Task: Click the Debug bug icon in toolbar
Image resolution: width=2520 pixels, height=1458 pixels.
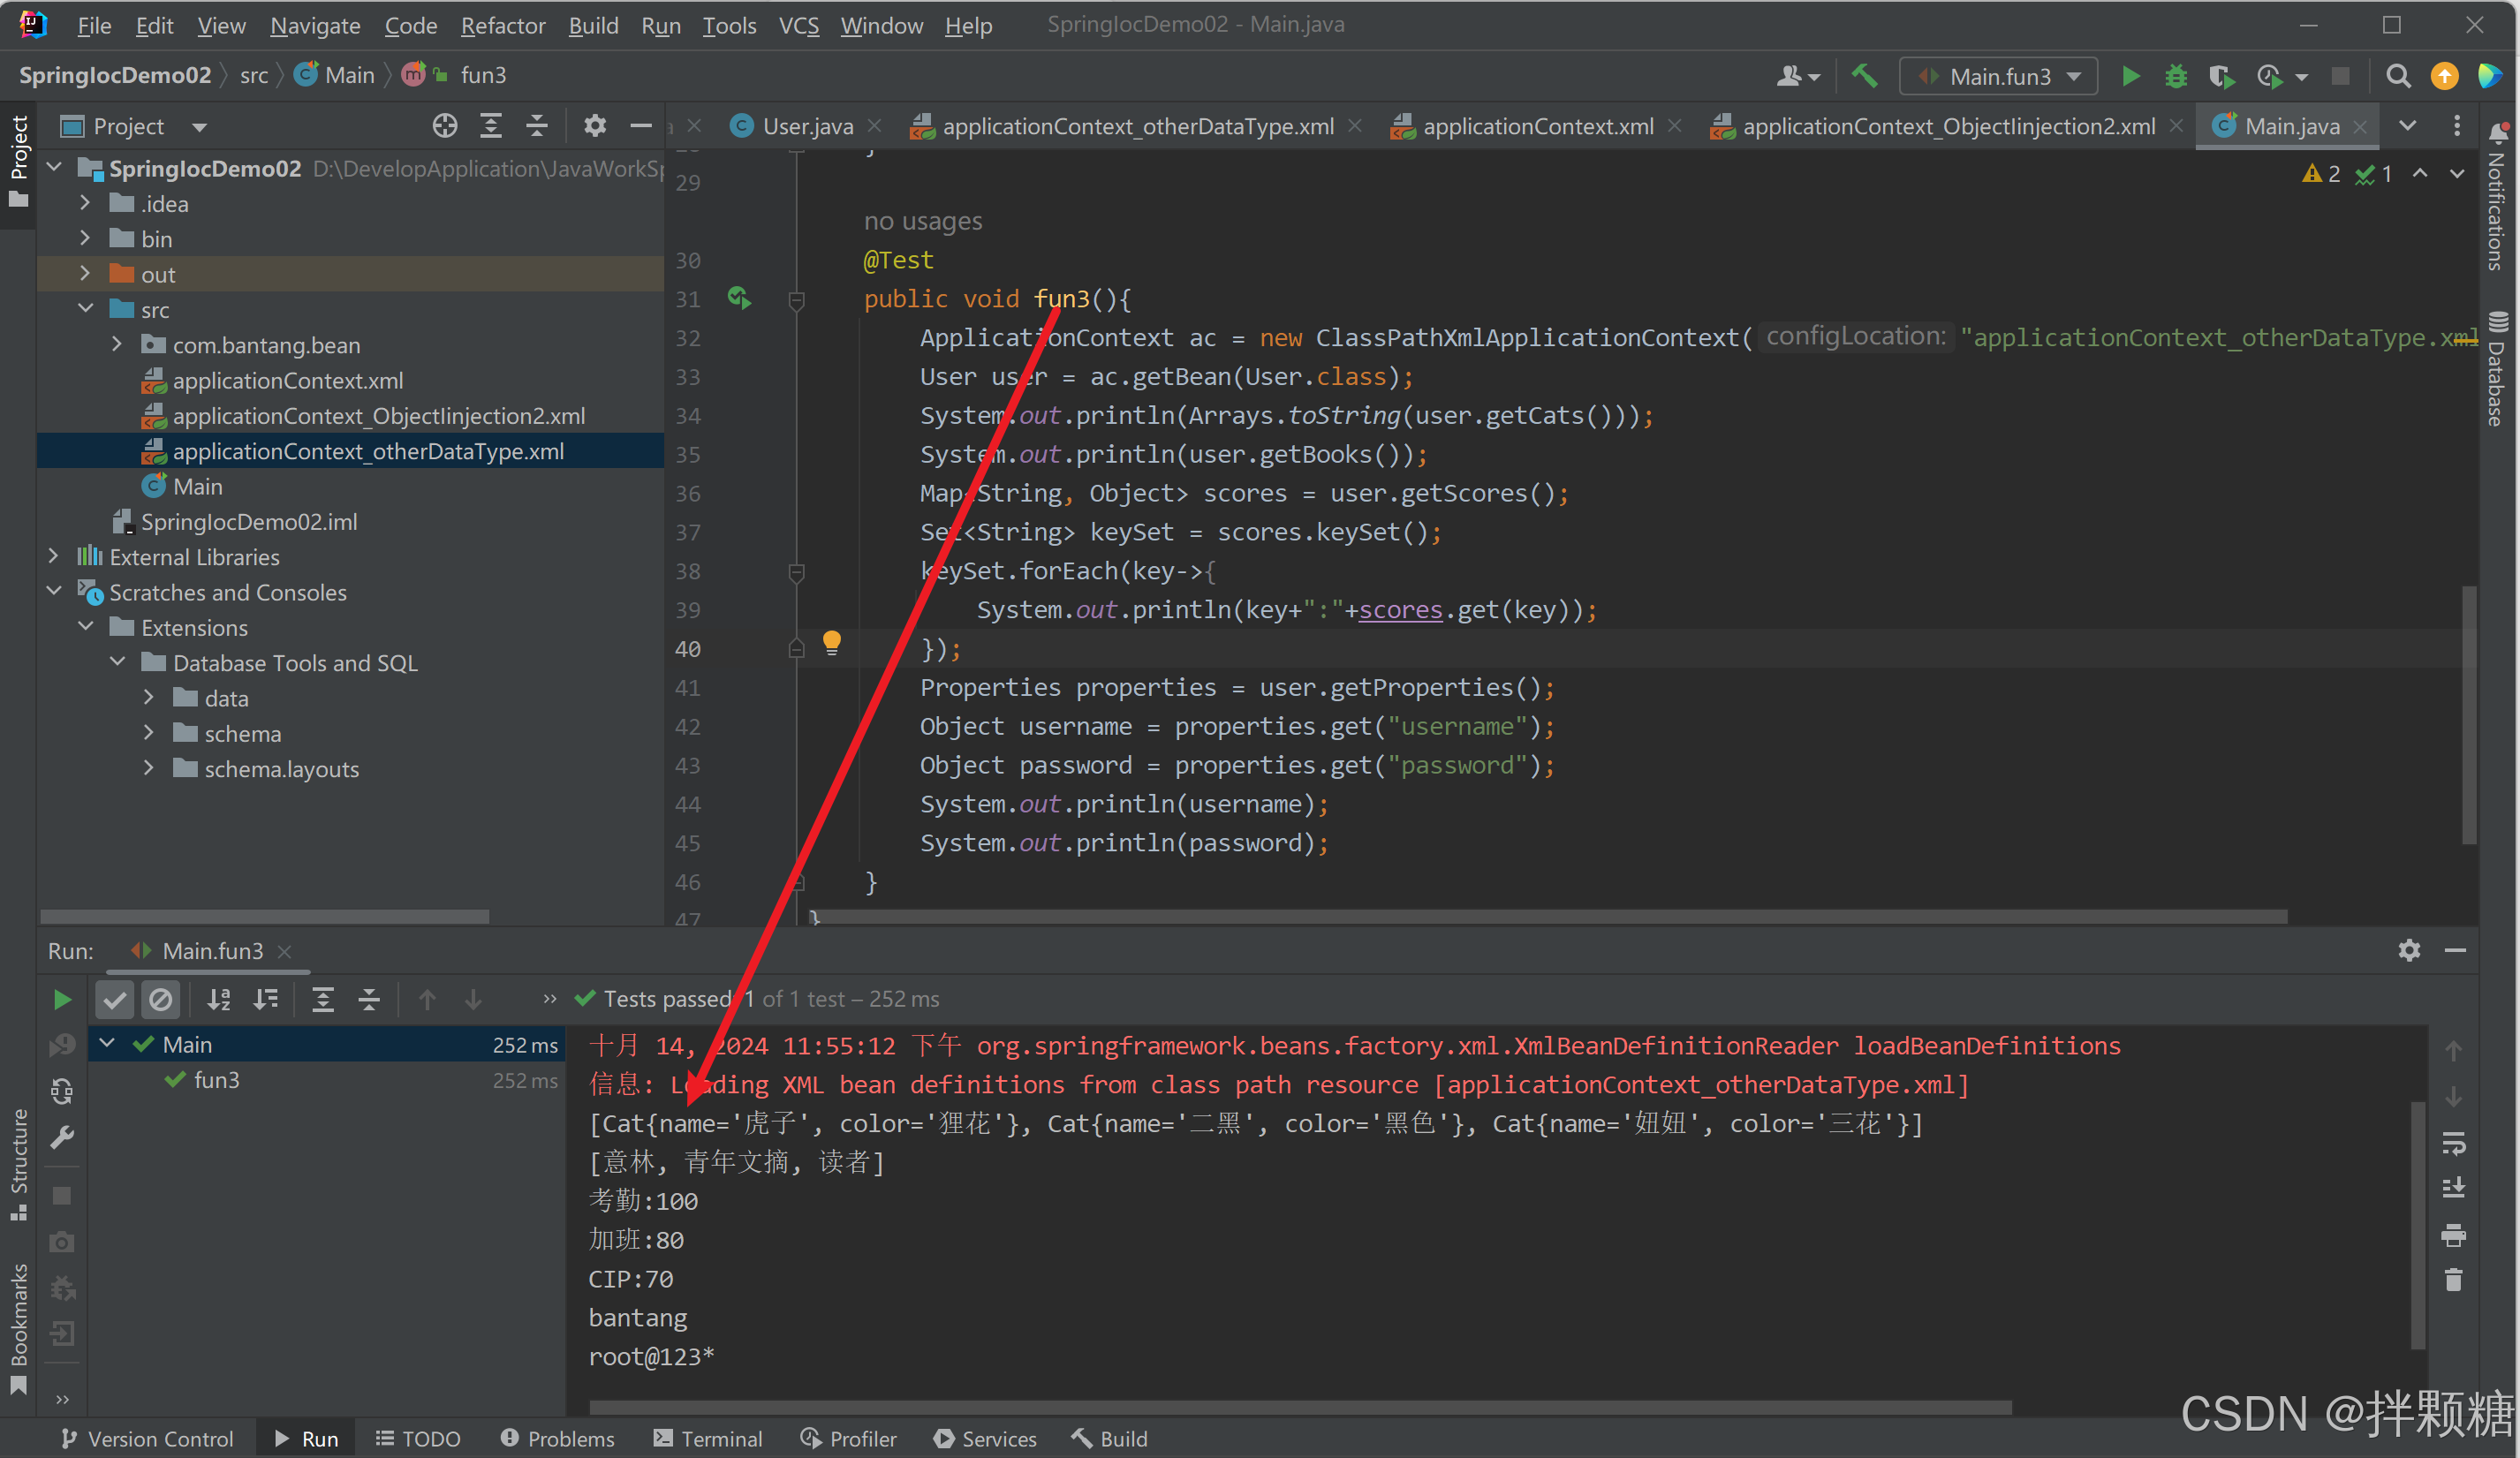Action: [x=2175, y=76]
